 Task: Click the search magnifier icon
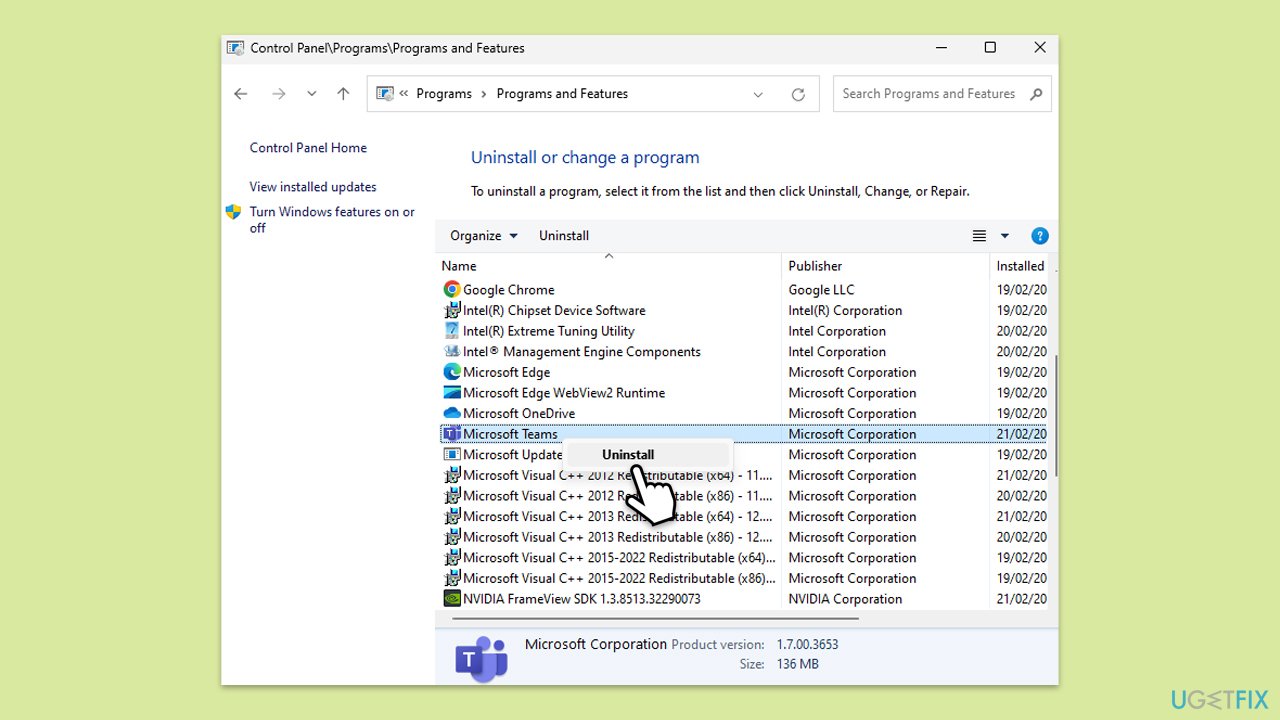click(x=1036, y=94)
